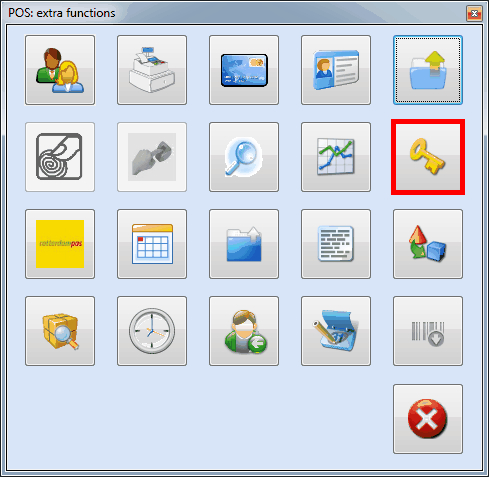Click the folder with green up arrow
This screenshot has width=489, height=477.
pyautogui.click(x=428, y=70)
